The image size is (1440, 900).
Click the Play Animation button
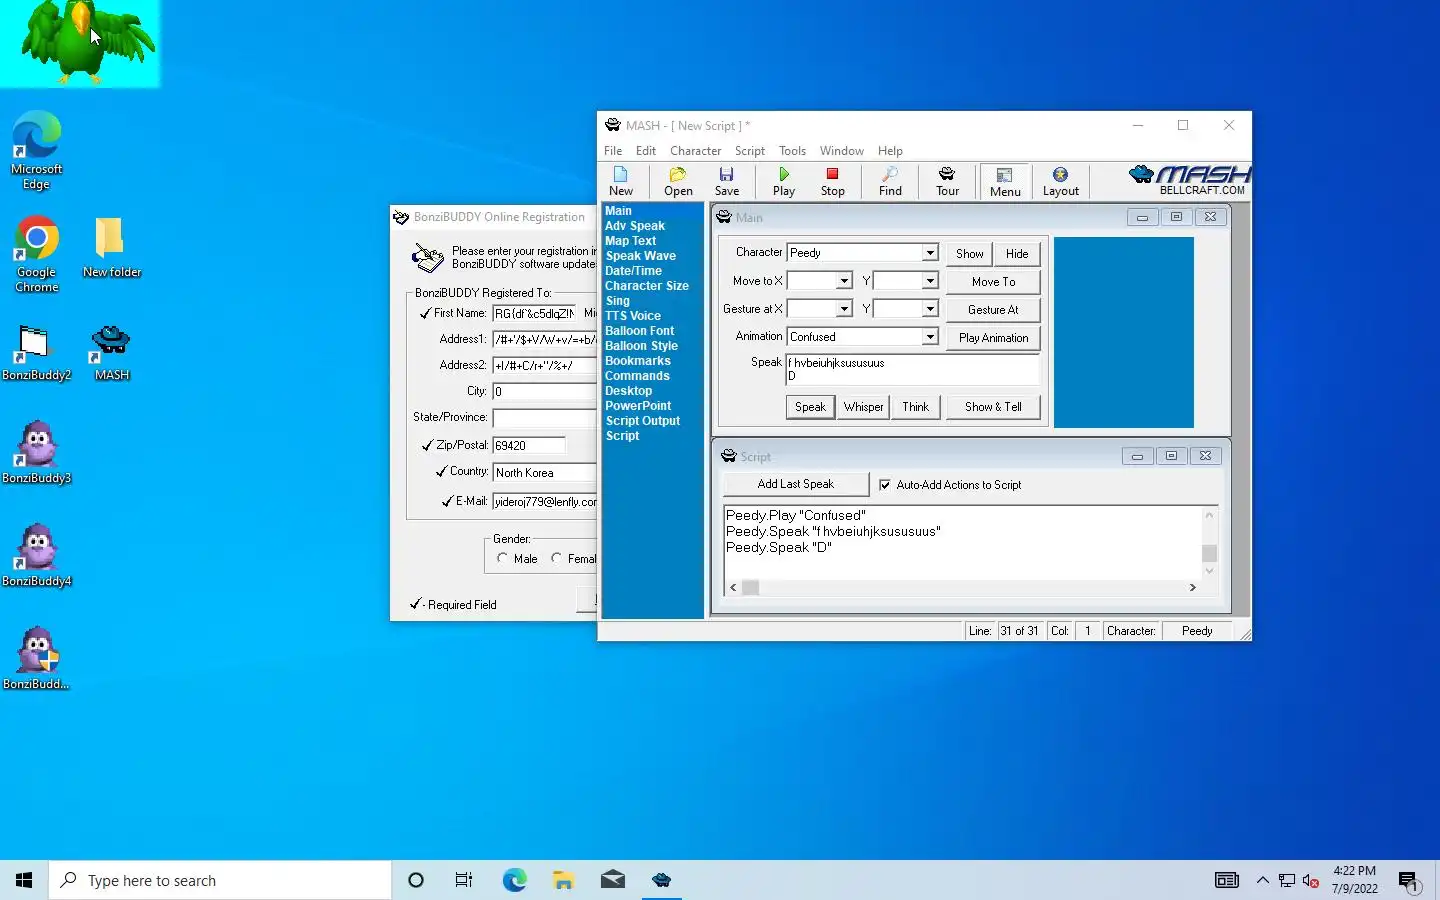(993, 338)
